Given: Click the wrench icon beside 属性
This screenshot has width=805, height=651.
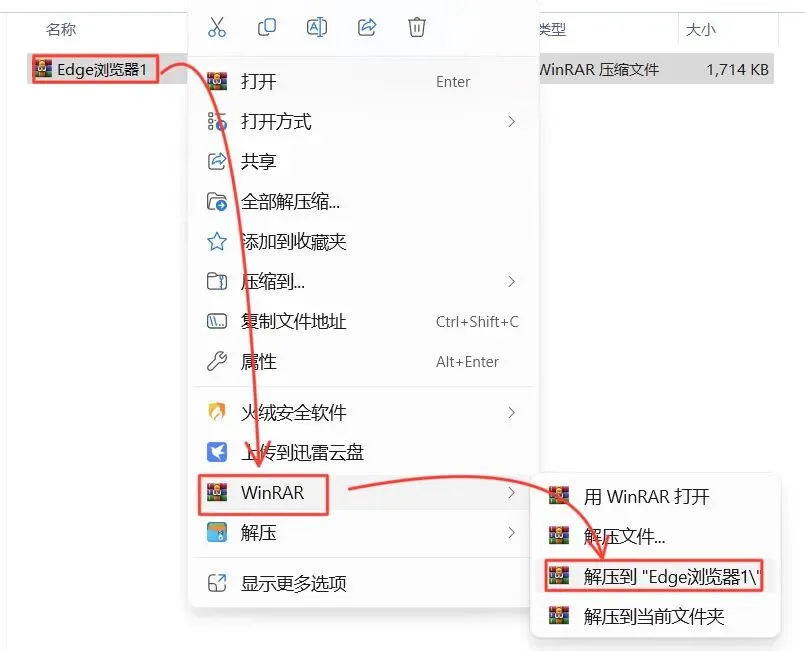Looking at the screenshot, I should click(217, 361).
